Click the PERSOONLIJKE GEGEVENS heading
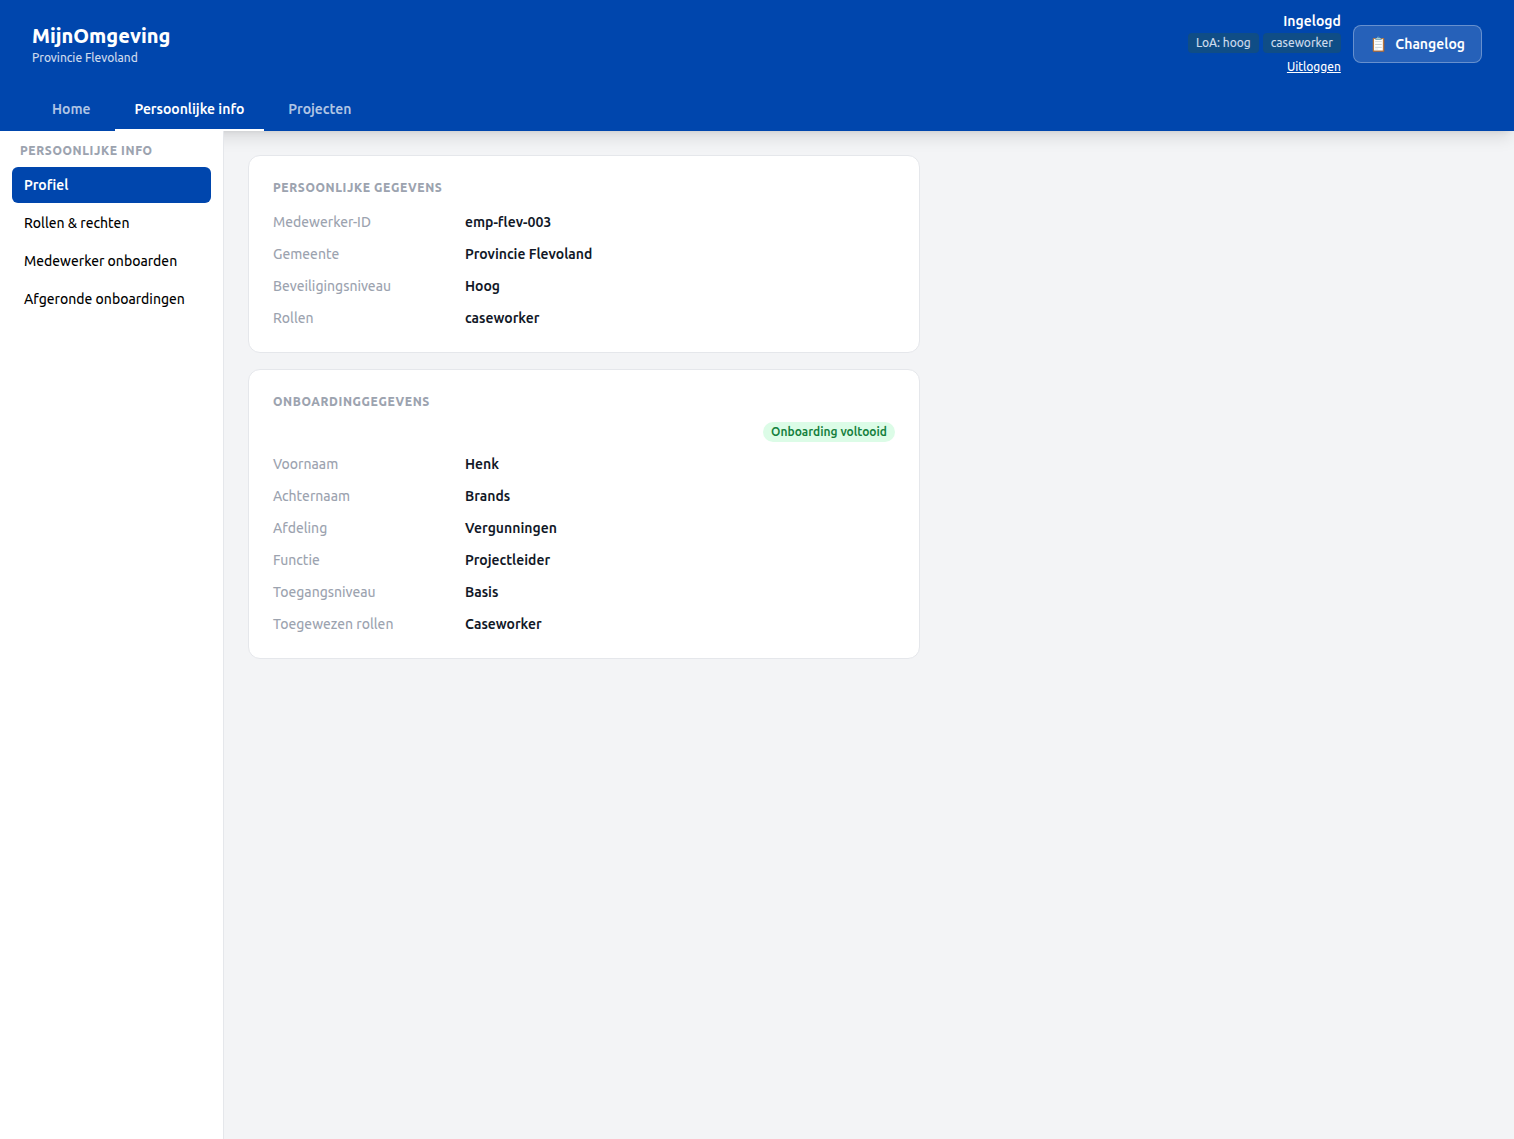 [x=357, y=187]
